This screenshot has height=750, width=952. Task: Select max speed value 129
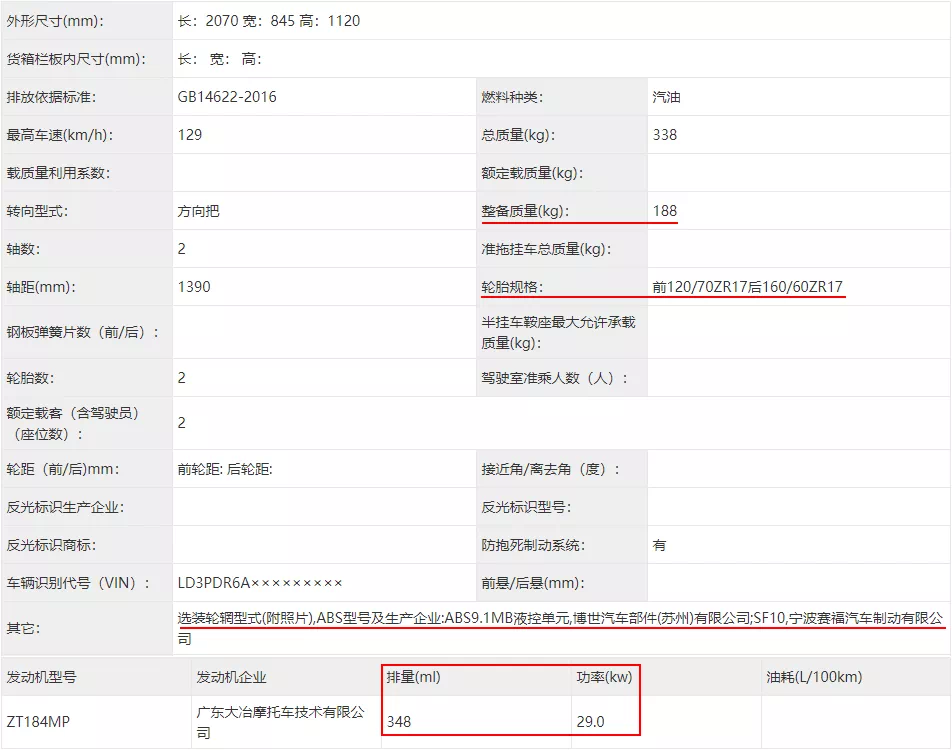pyautogui.click(x=190, y=135)
